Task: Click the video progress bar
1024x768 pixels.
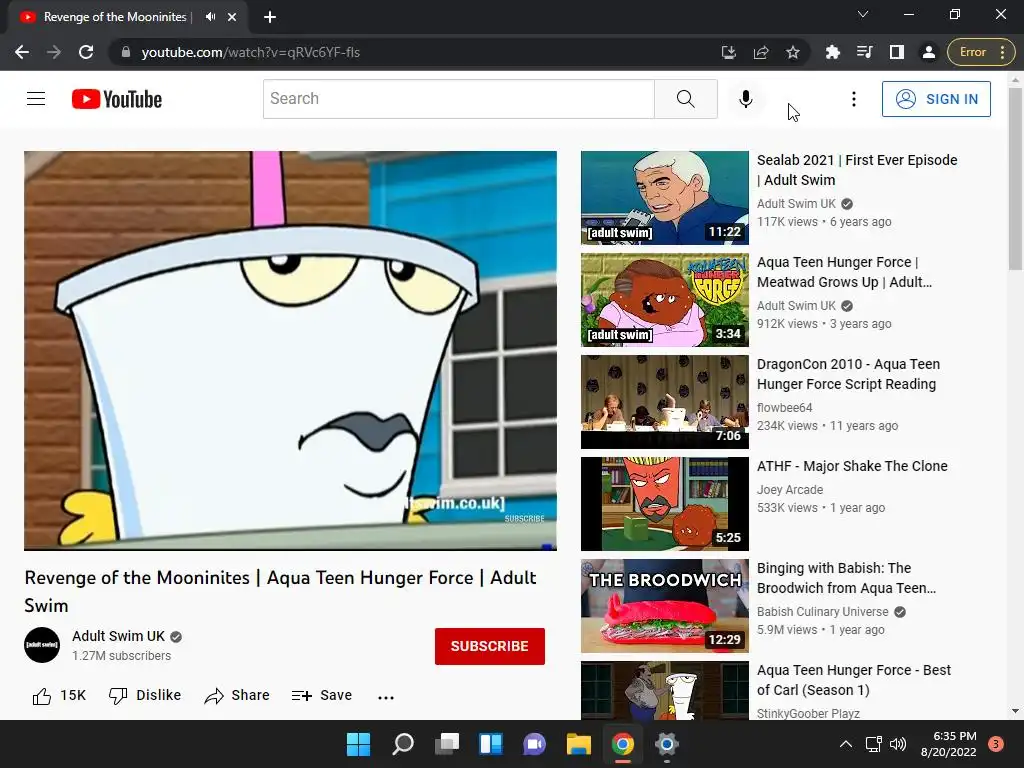Action: coord(291,549)
